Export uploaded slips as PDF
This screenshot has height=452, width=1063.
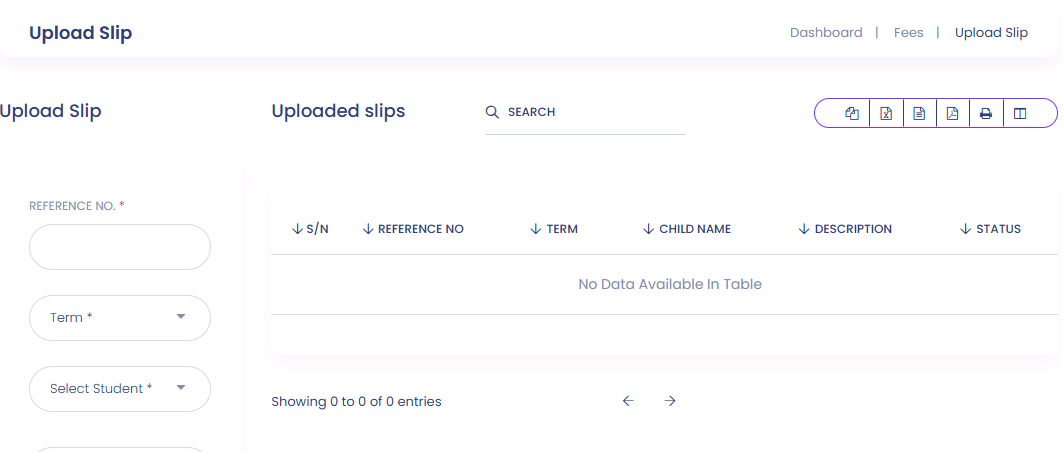(x=953, y=114)
